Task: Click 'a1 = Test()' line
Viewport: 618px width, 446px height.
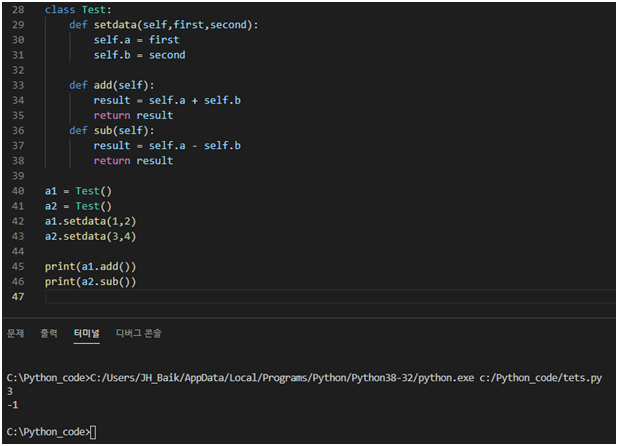Action: 78,191
